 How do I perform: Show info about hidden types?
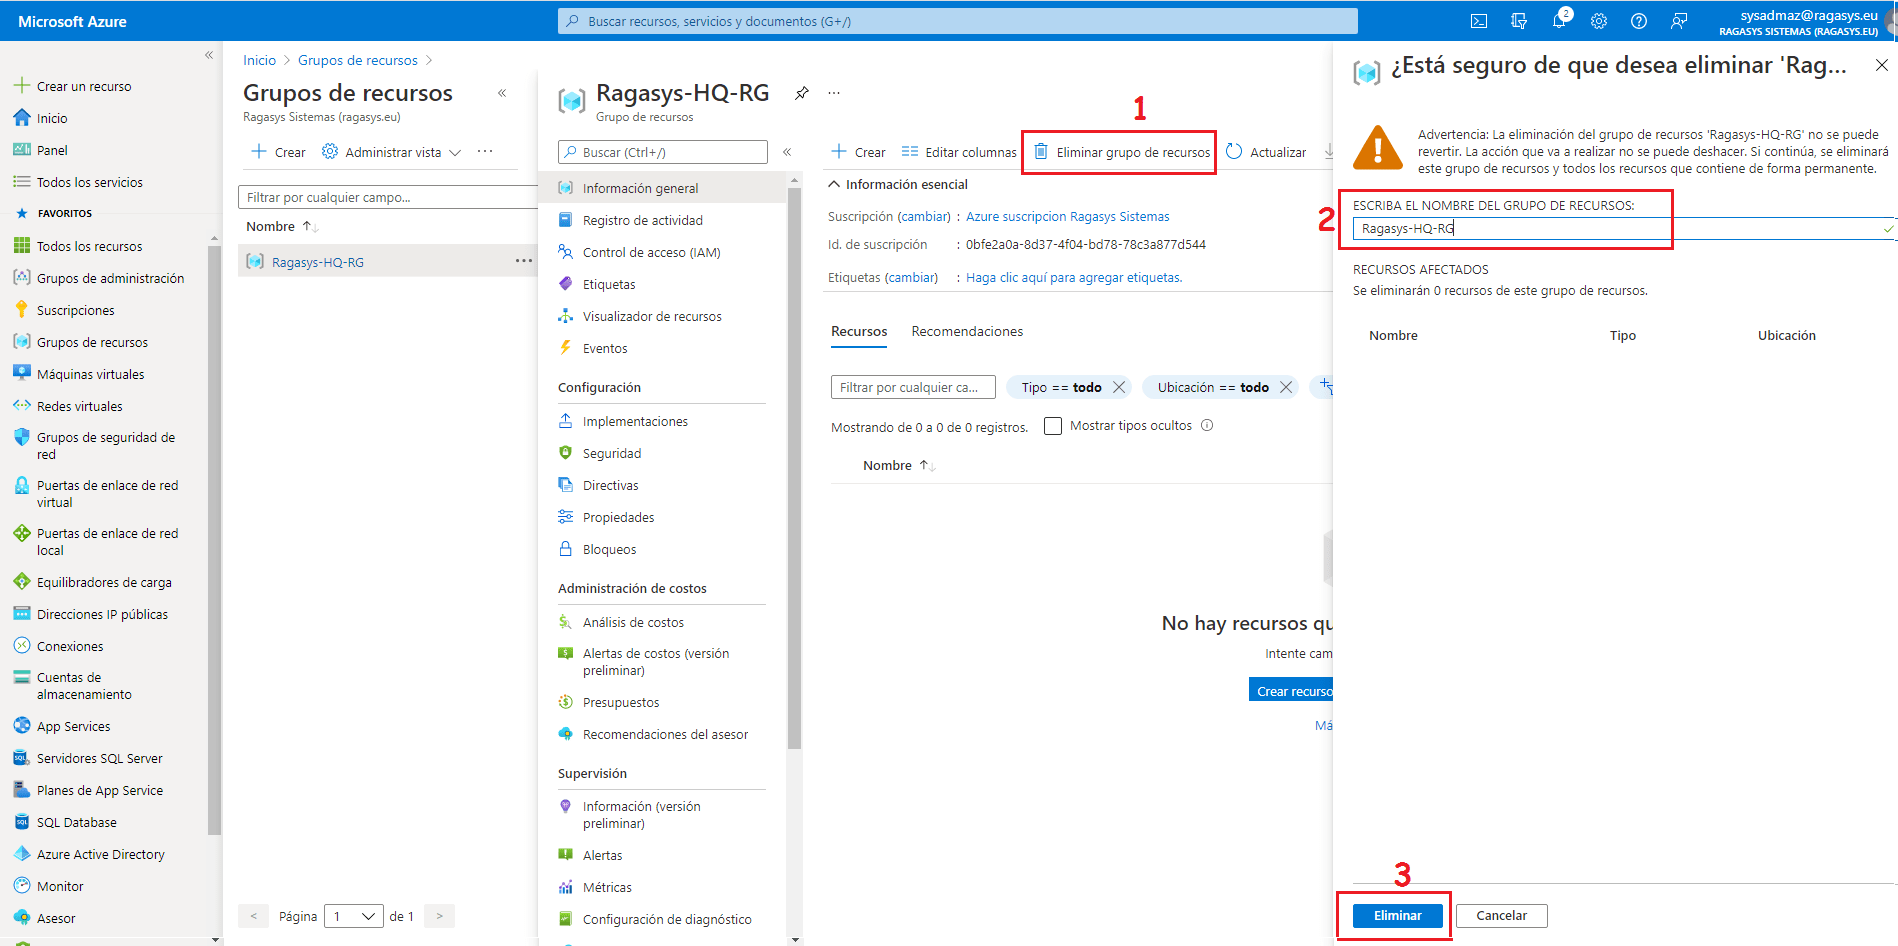pos(1207,425)
